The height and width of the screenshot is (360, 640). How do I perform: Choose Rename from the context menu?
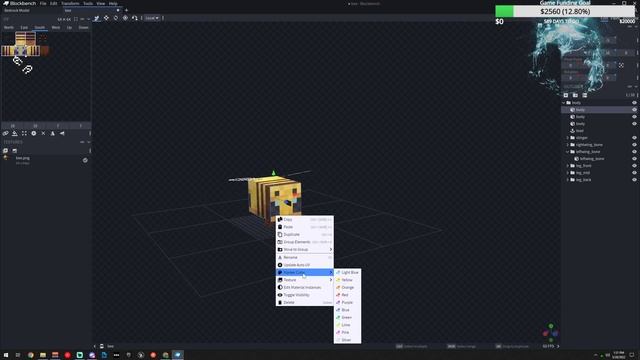(x=304, y=257)
